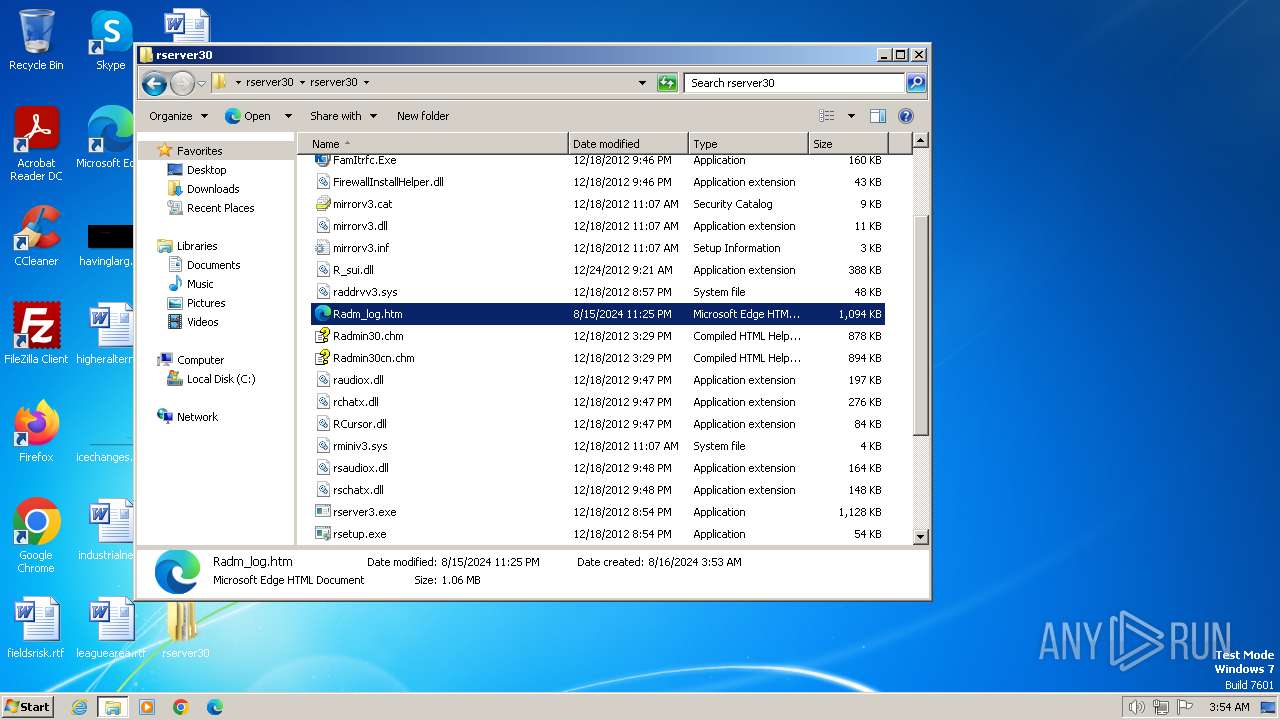The height and width of the screenshot is (720, 1280).
Task: Select Local Disk (C:) in navigation pane
Action: point(221,379)
